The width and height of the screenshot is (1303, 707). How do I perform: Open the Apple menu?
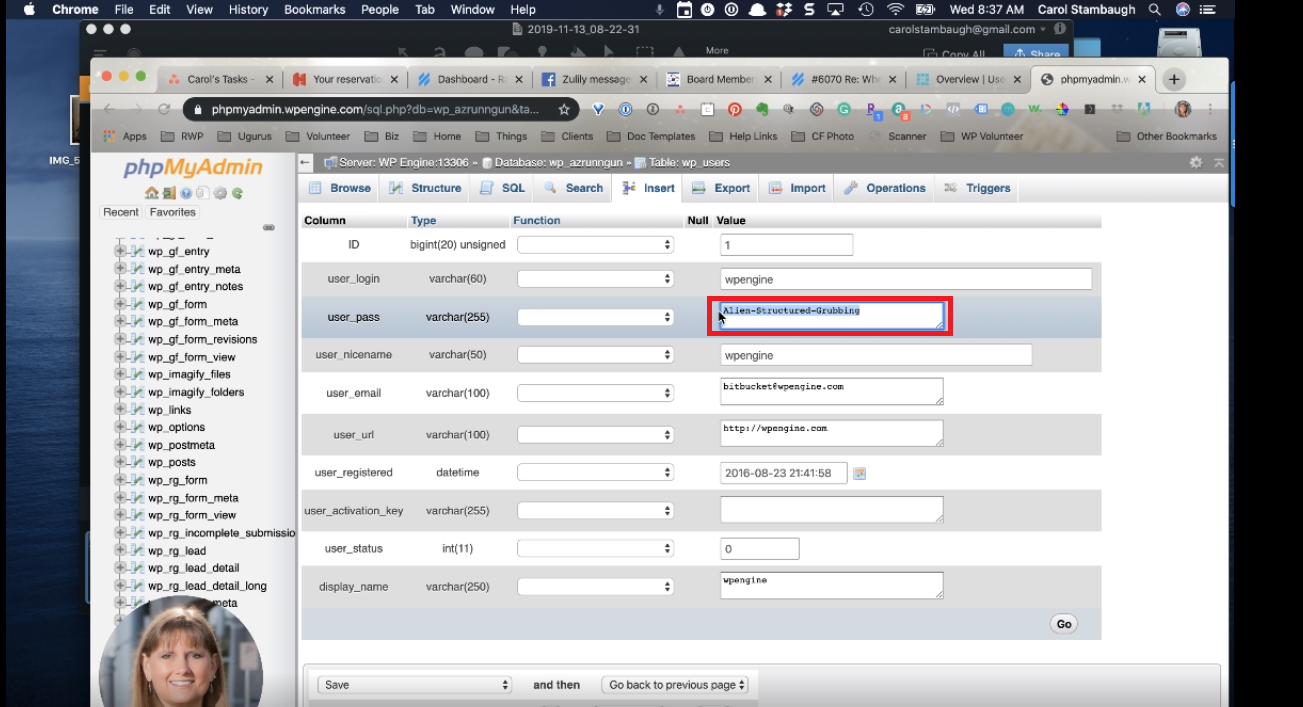28,9
